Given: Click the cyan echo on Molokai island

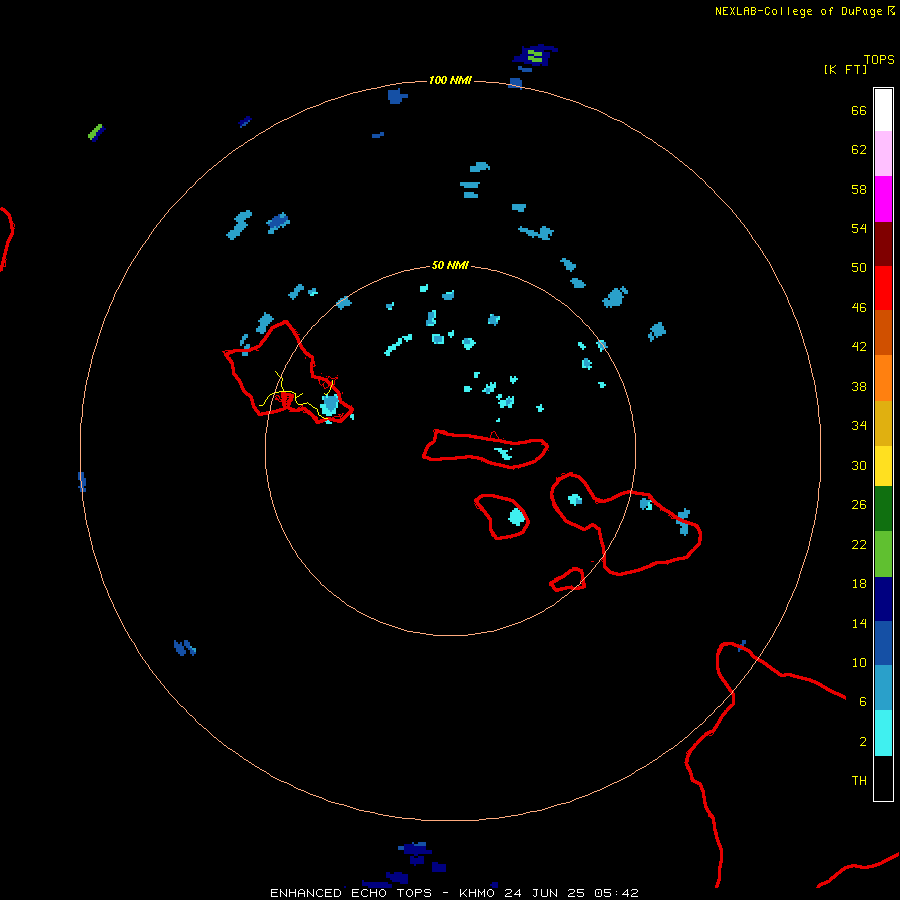Looking at the screenshot, I should [504, 453].
